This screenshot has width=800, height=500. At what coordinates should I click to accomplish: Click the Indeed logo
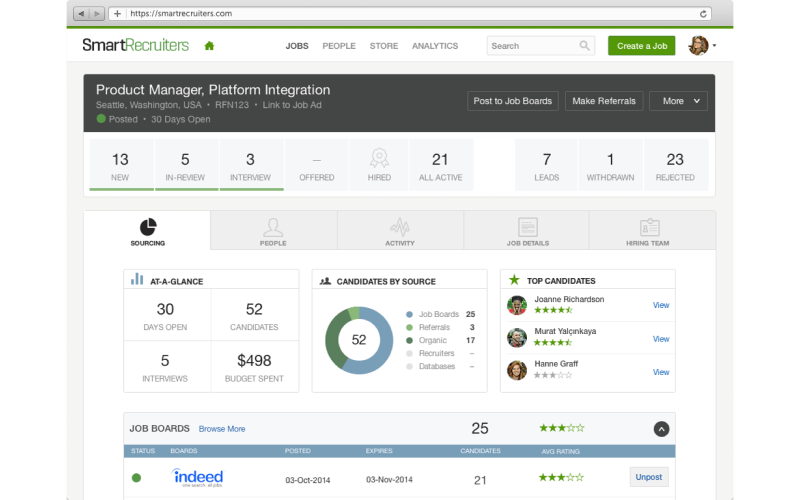coord(197,478)
